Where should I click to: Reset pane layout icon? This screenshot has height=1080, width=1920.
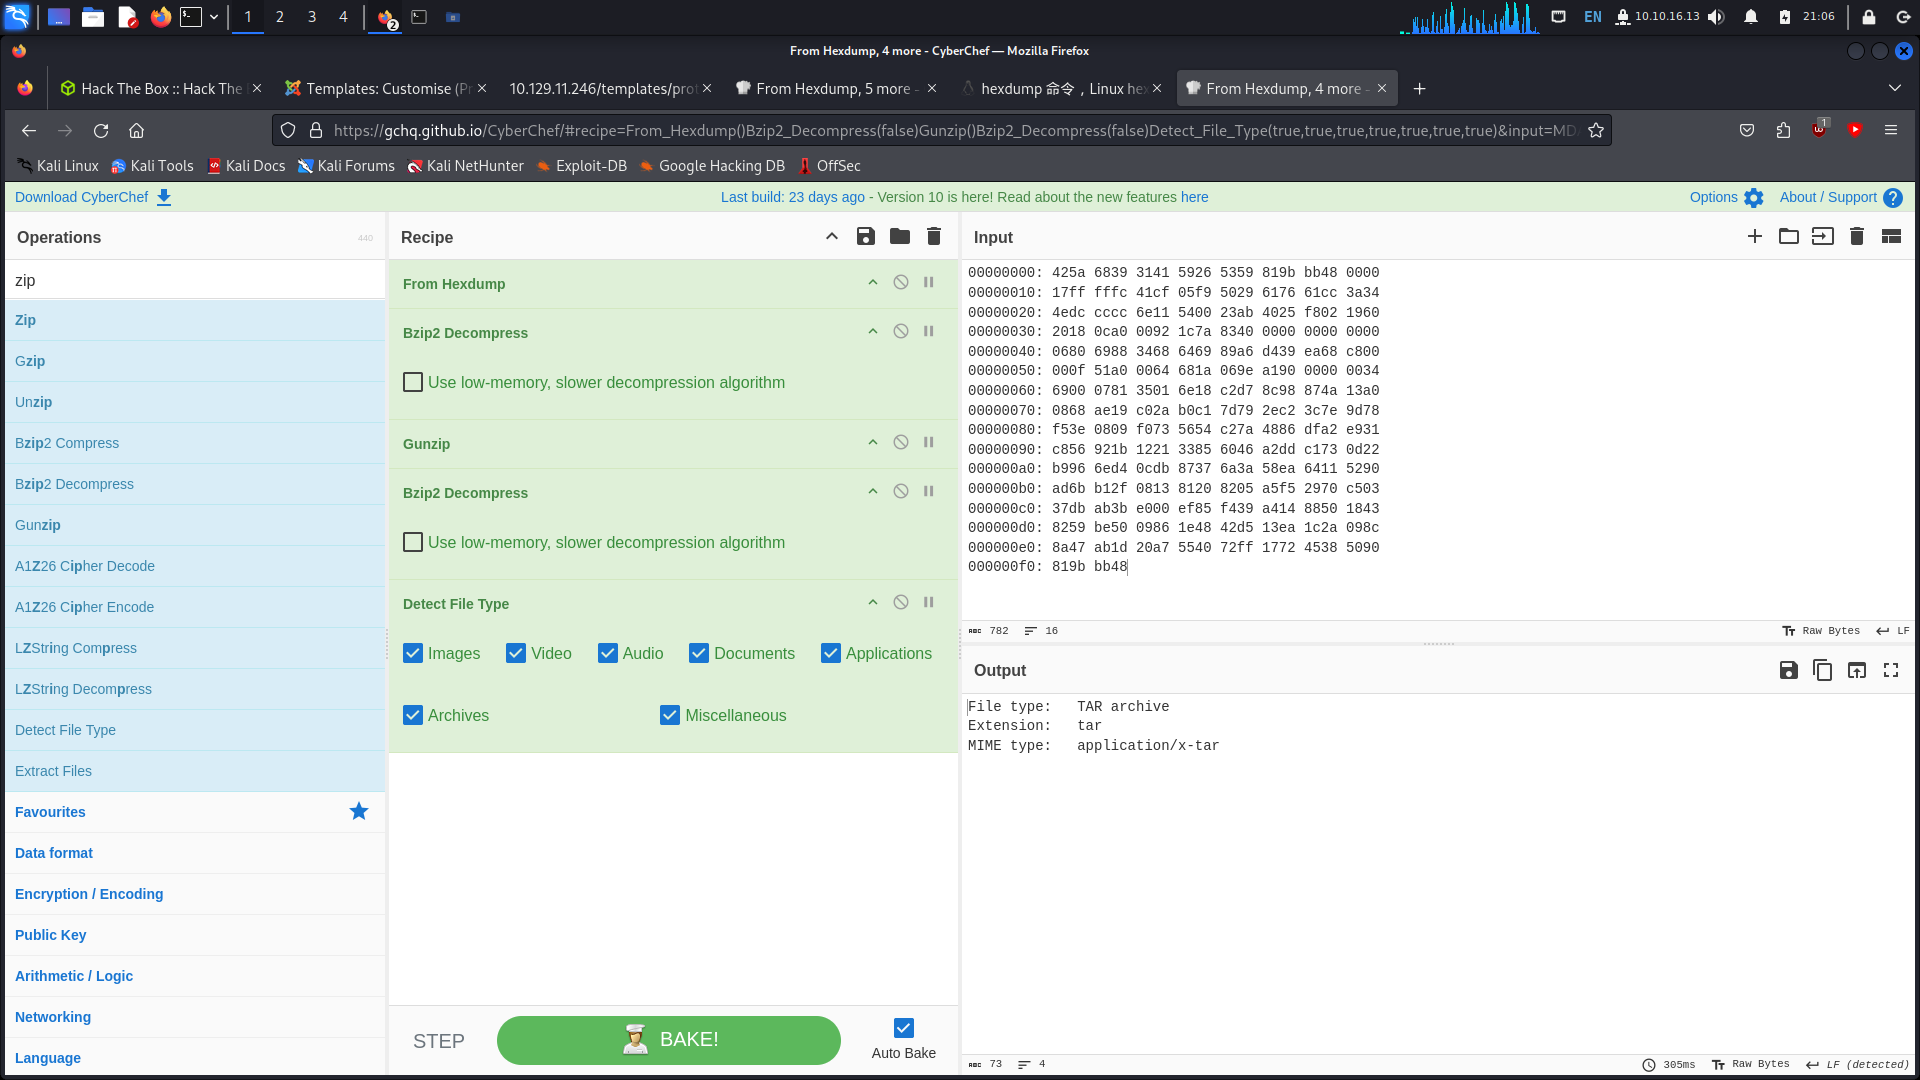(1891, 237)
